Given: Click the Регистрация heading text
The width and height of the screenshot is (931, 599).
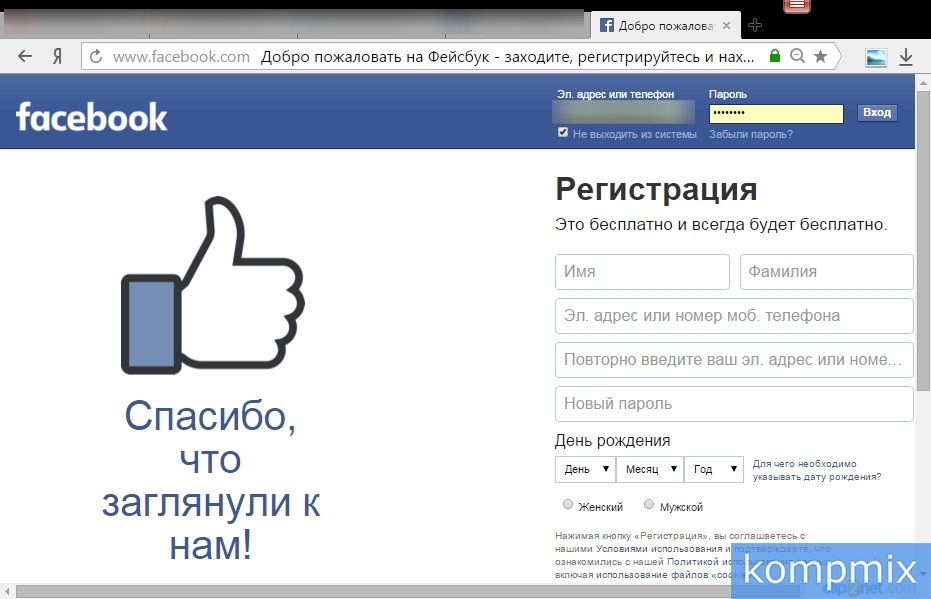Looking at the screenshot, I should pyautogui.click(x=656, y=190).
